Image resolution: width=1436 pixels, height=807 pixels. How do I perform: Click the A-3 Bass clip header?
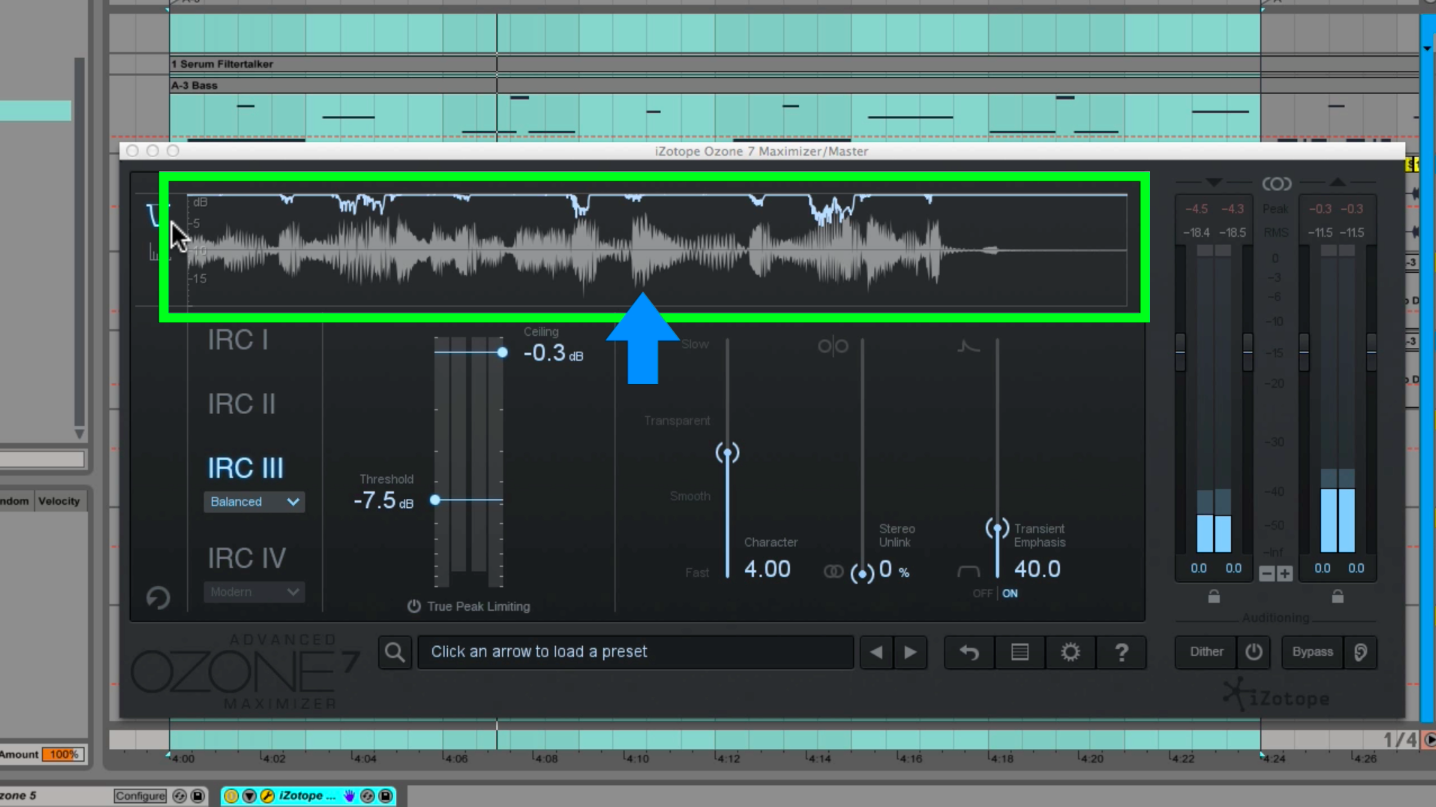point(794,86)
